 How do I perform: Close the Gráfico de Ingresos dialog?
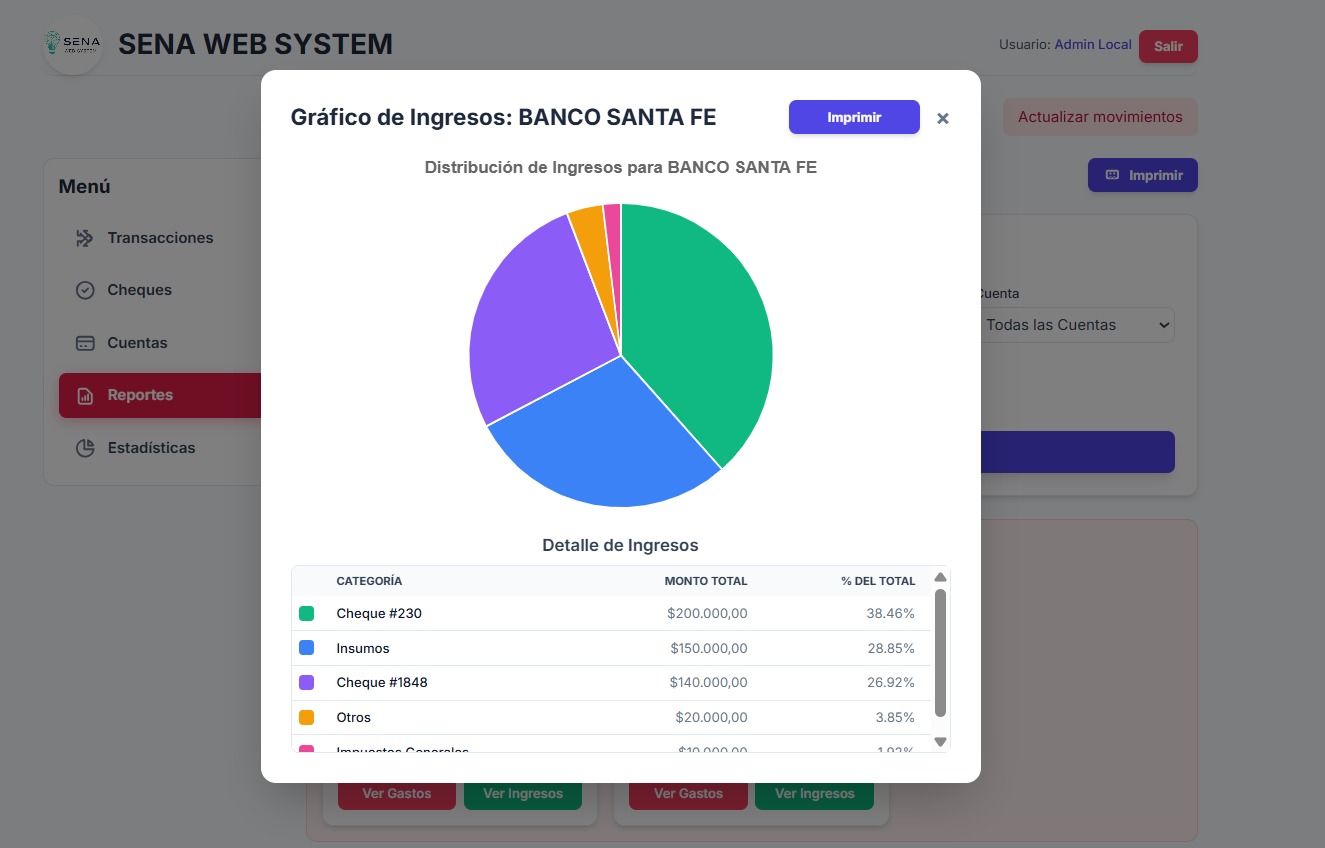point(942,118)
